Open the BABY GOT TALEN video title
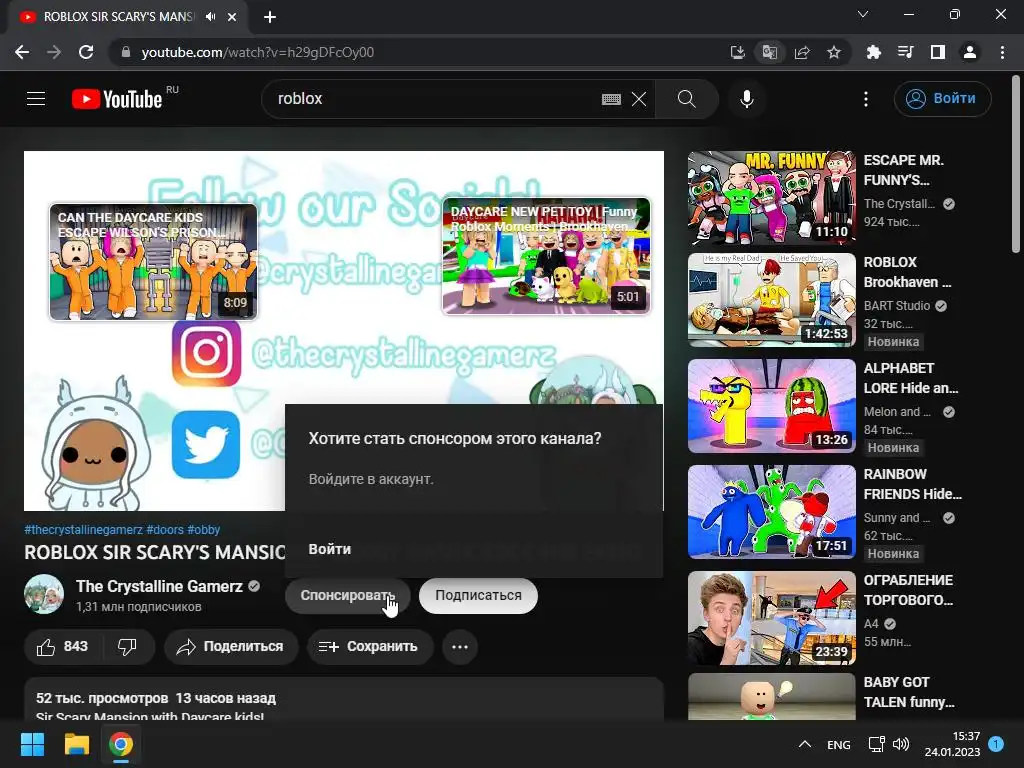Screen dimensions: 1024x768 point(909,692)
